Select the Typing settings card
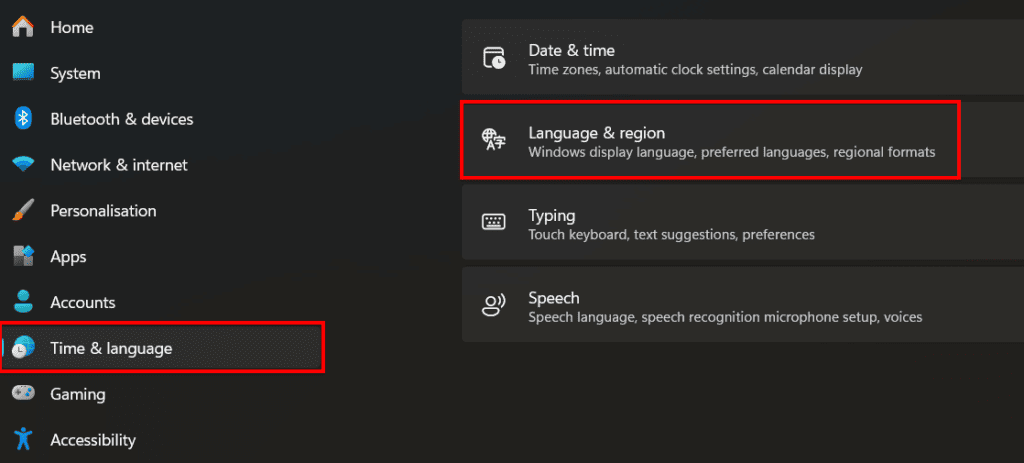 coord(740,223)
